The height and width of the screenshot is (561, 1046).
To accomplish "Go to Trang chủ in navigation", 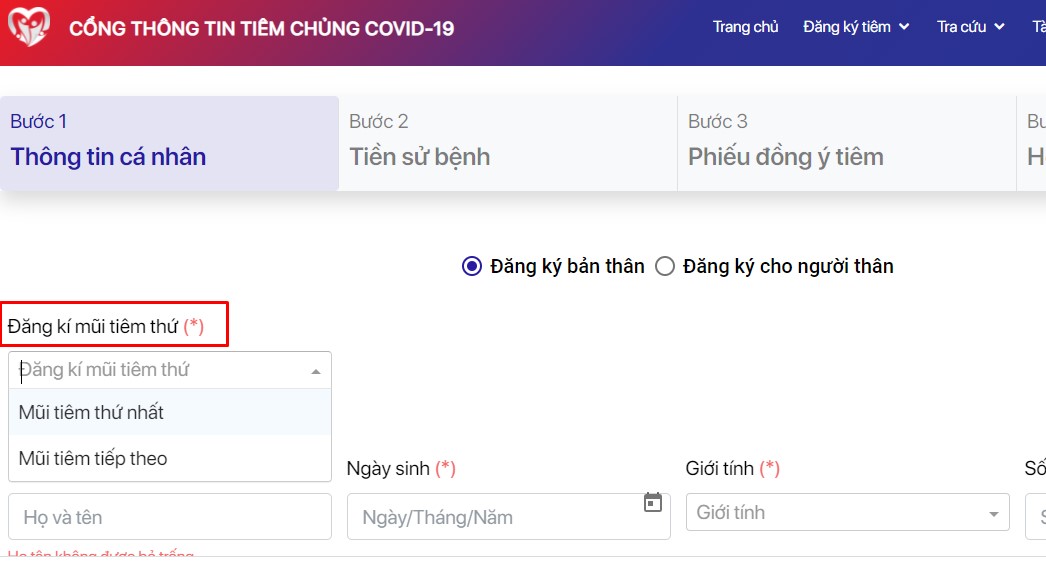I will [x=745, y=27].
